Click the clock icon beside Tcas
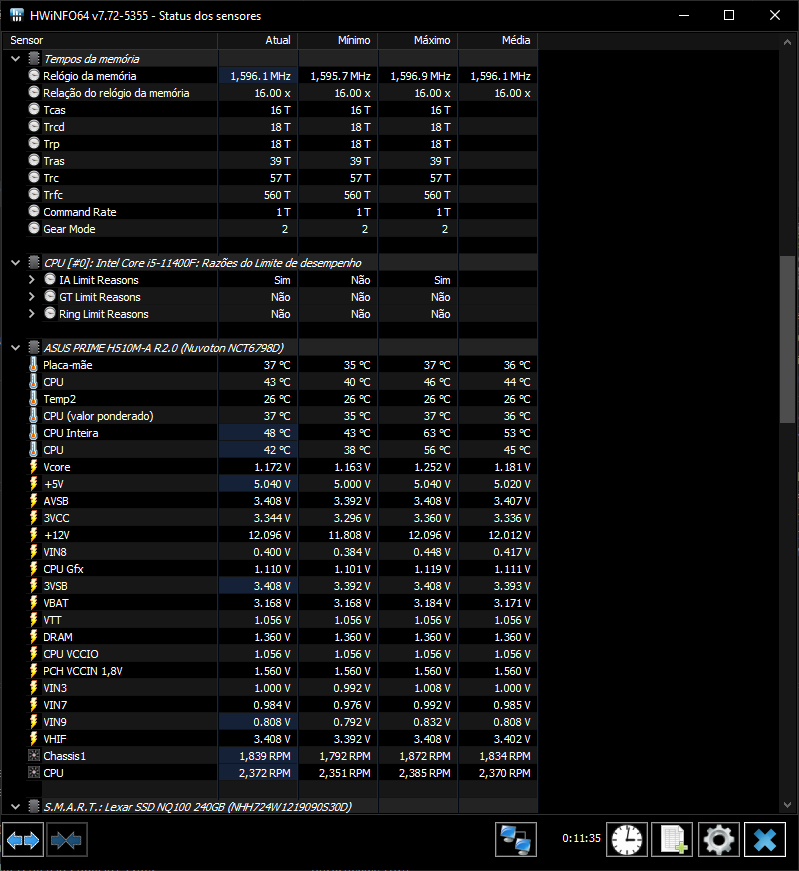This screenshot has height=871, width=799. tap(34, 109)
